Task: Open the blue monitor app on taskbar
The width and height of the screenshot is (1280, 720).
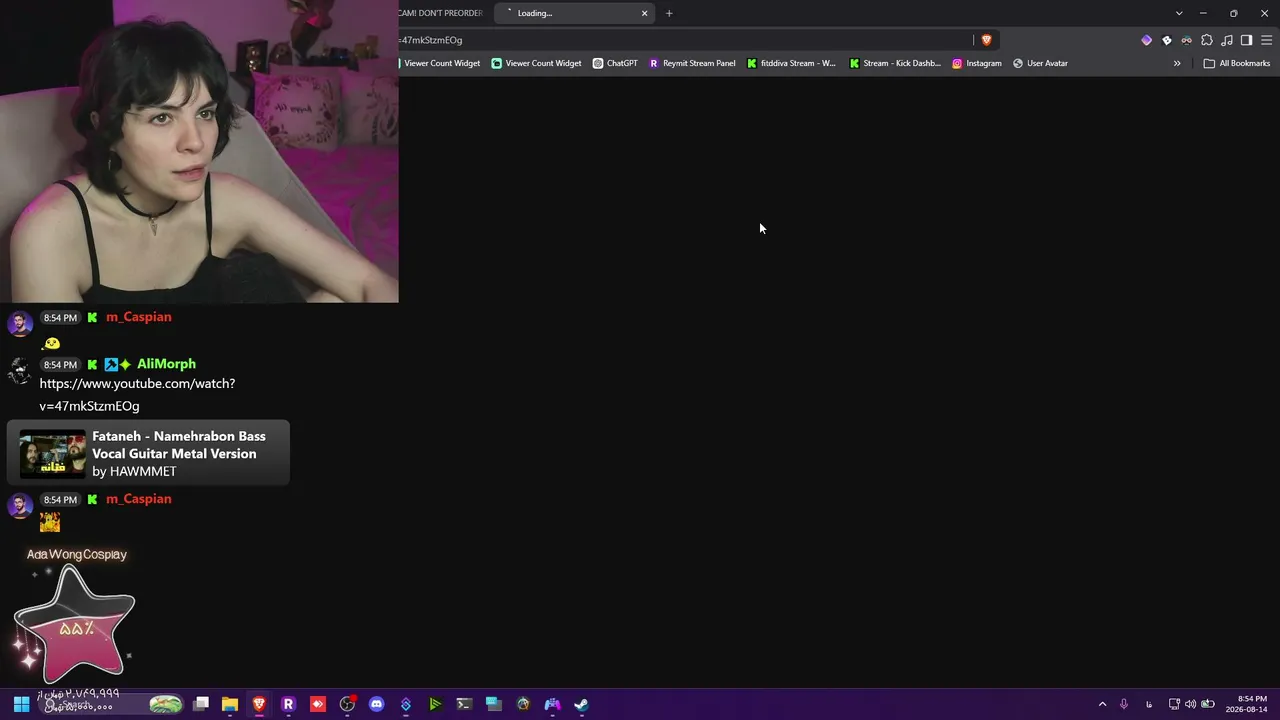Action: point(493,704)
